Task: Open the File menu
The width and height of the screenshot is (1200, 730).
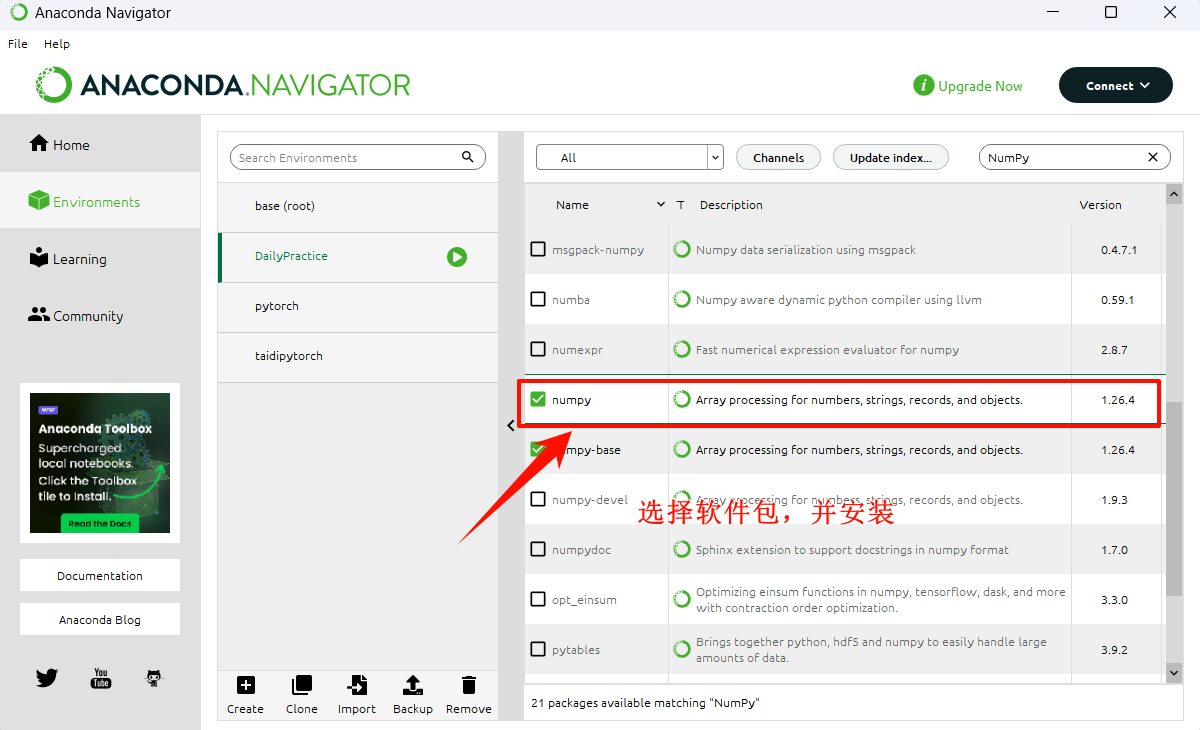Action: pos(18,44)
